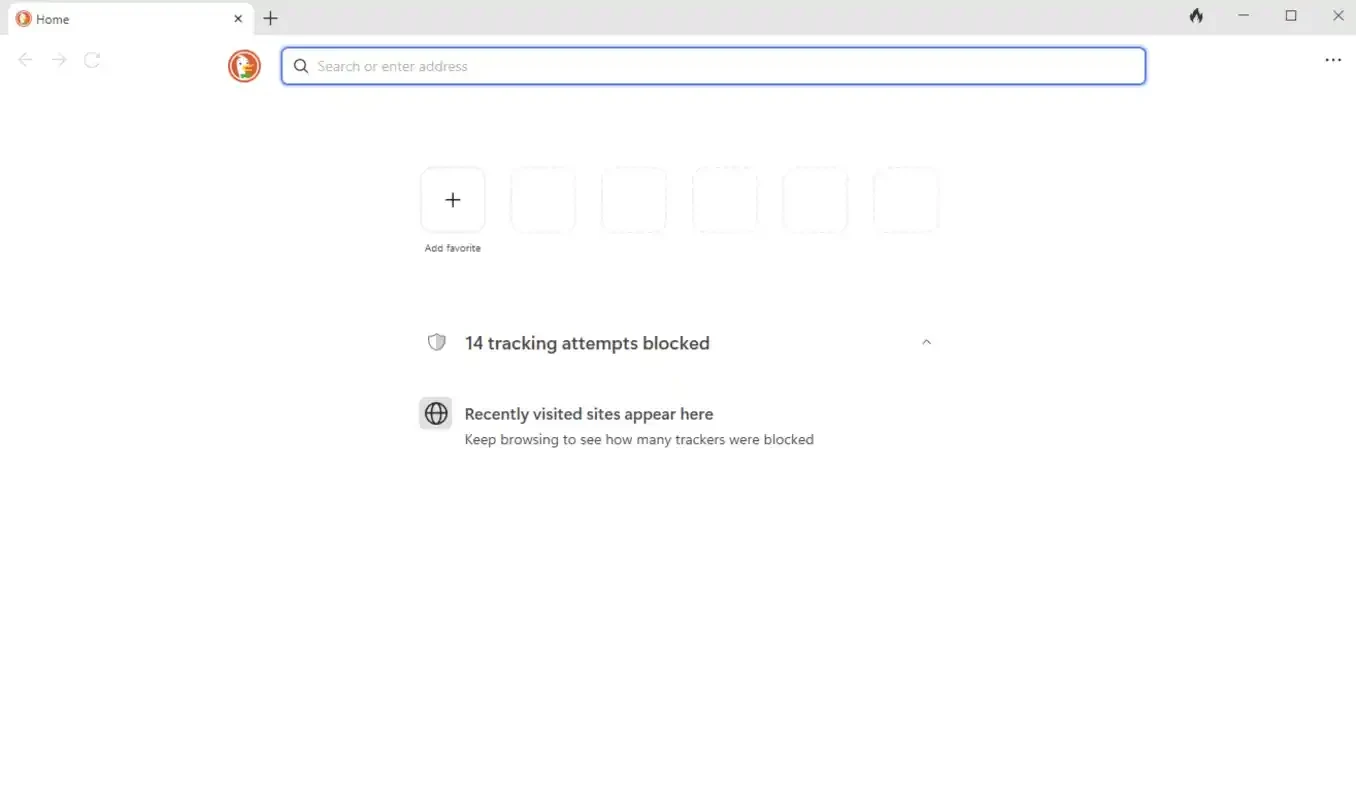
Task: Click the "Add favorite" label
Action: (x=453, y=248)
